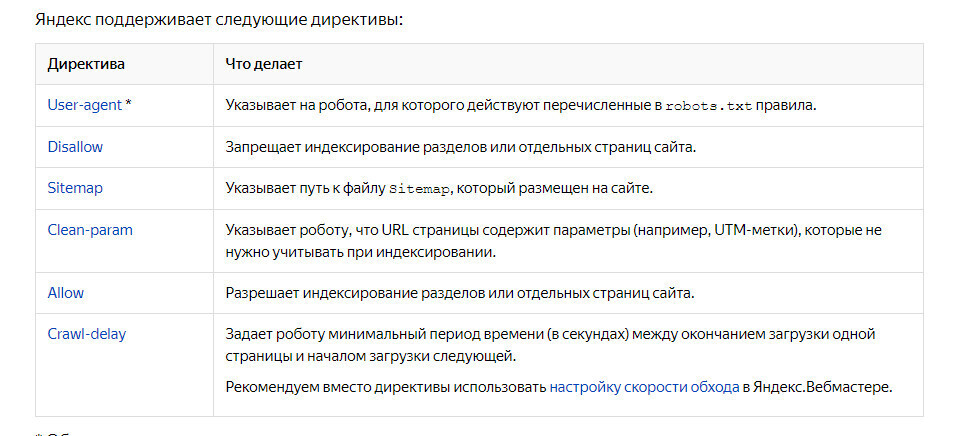Open the Allow directive link
Screen dimensions: 955x436
tap(66, 292)
